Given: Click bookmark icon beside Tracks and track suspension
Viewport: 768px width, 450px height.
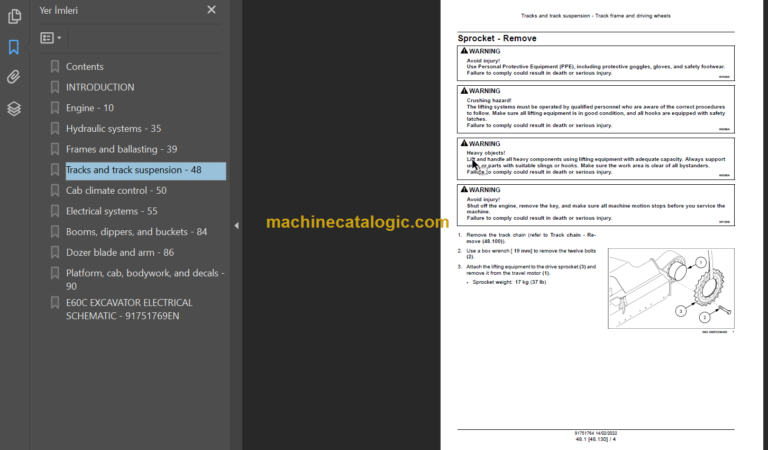Looking at the screenshot, I should (x=55, y=170).
